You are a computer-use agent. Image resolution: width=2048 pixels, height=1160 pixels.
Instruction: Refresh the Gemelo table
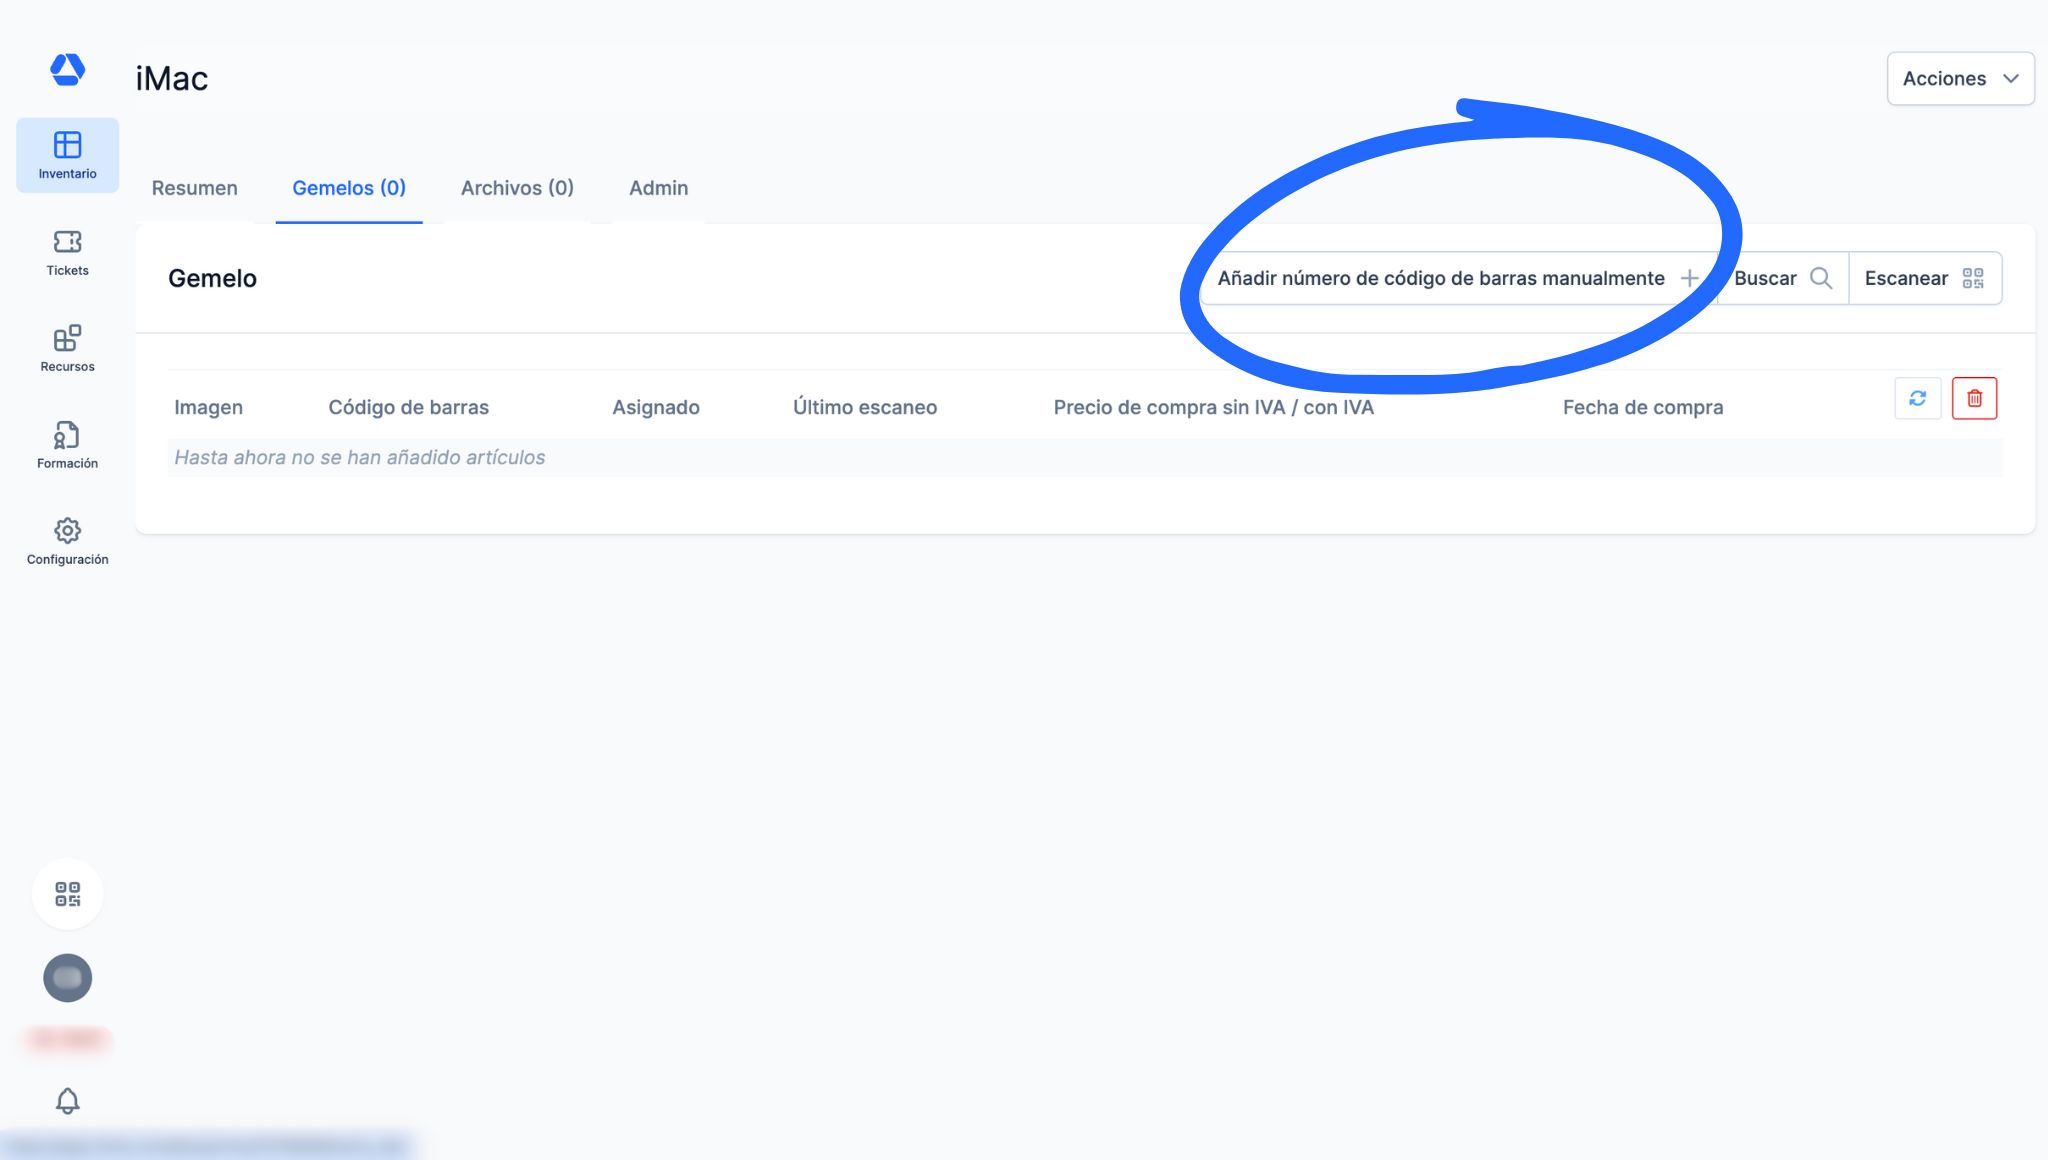tap(1917, 398)
